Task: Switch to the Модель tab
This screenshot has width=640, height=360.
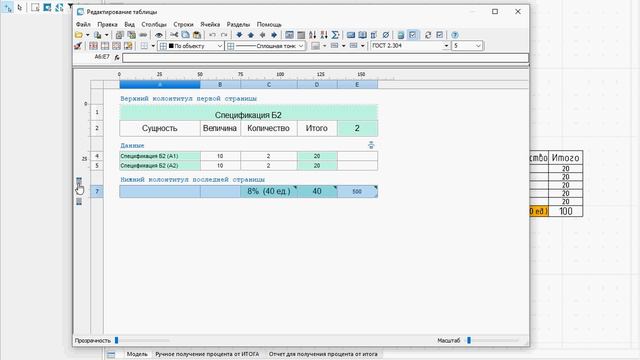Action: (x=137, y=354)
